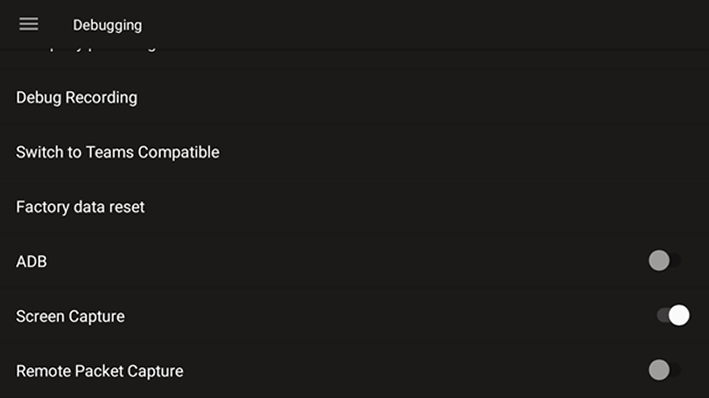Click the Screen Capture label text
This screenshot has width=709, height=398.
coord(70,317)
